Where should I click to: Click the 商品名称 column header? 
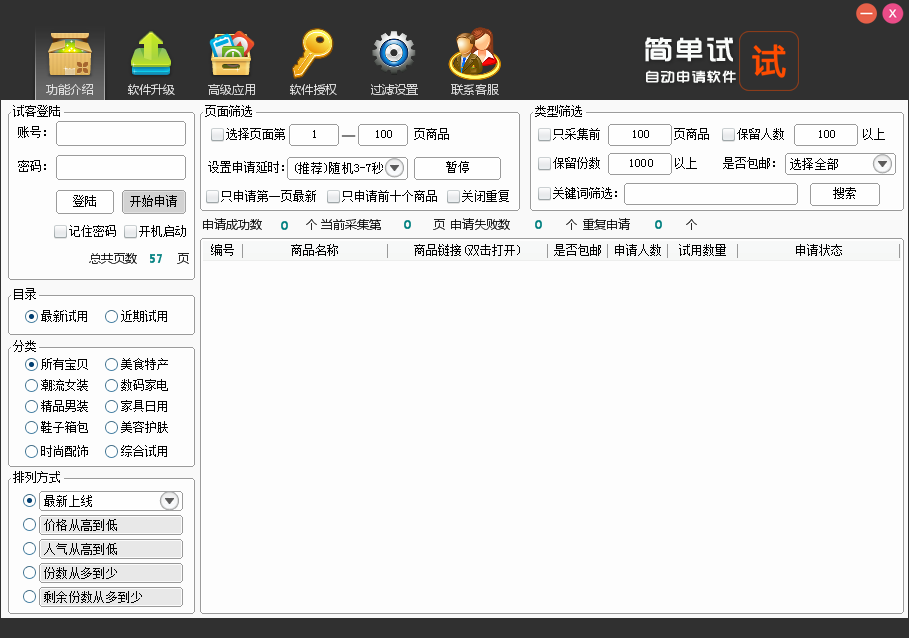click(x=314, y=251)
